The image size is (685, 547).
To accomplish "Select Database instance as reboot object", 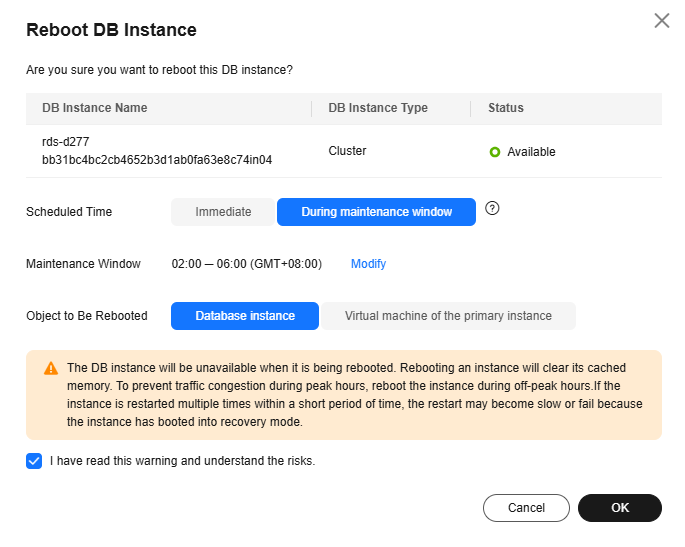I will click(245, 316).
